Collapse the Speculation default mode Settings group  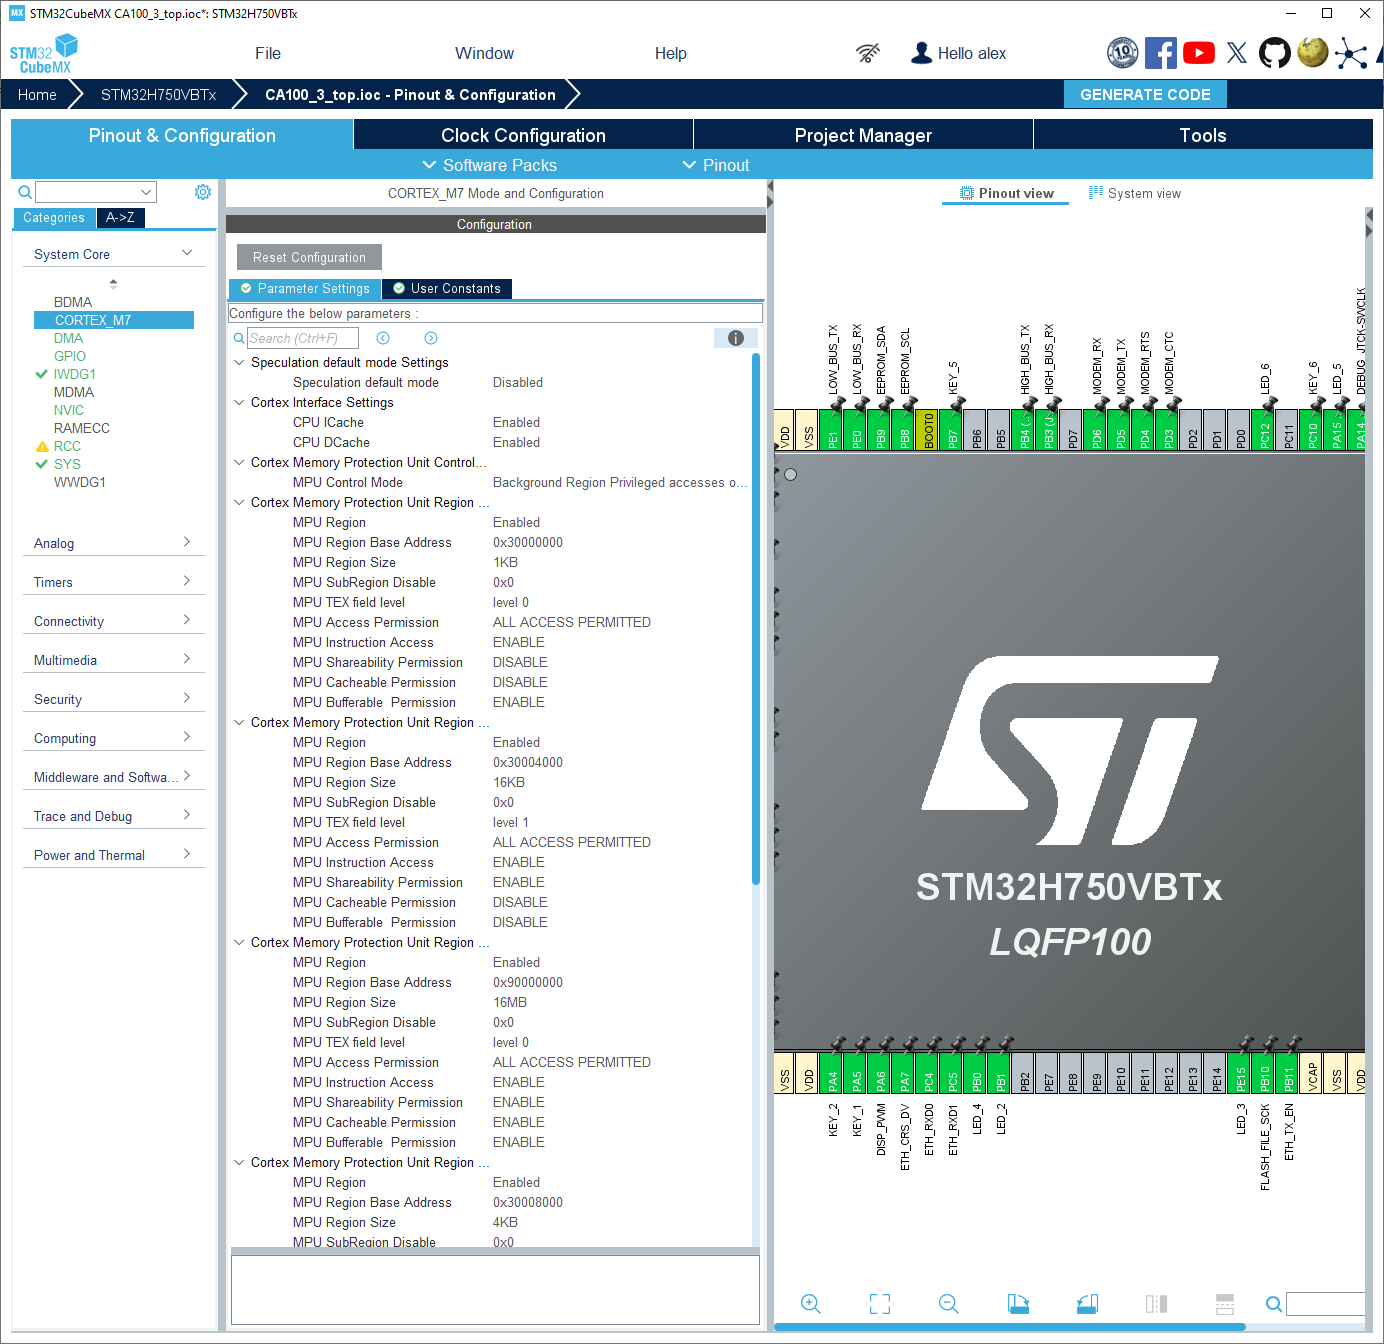tap(238, 362)
